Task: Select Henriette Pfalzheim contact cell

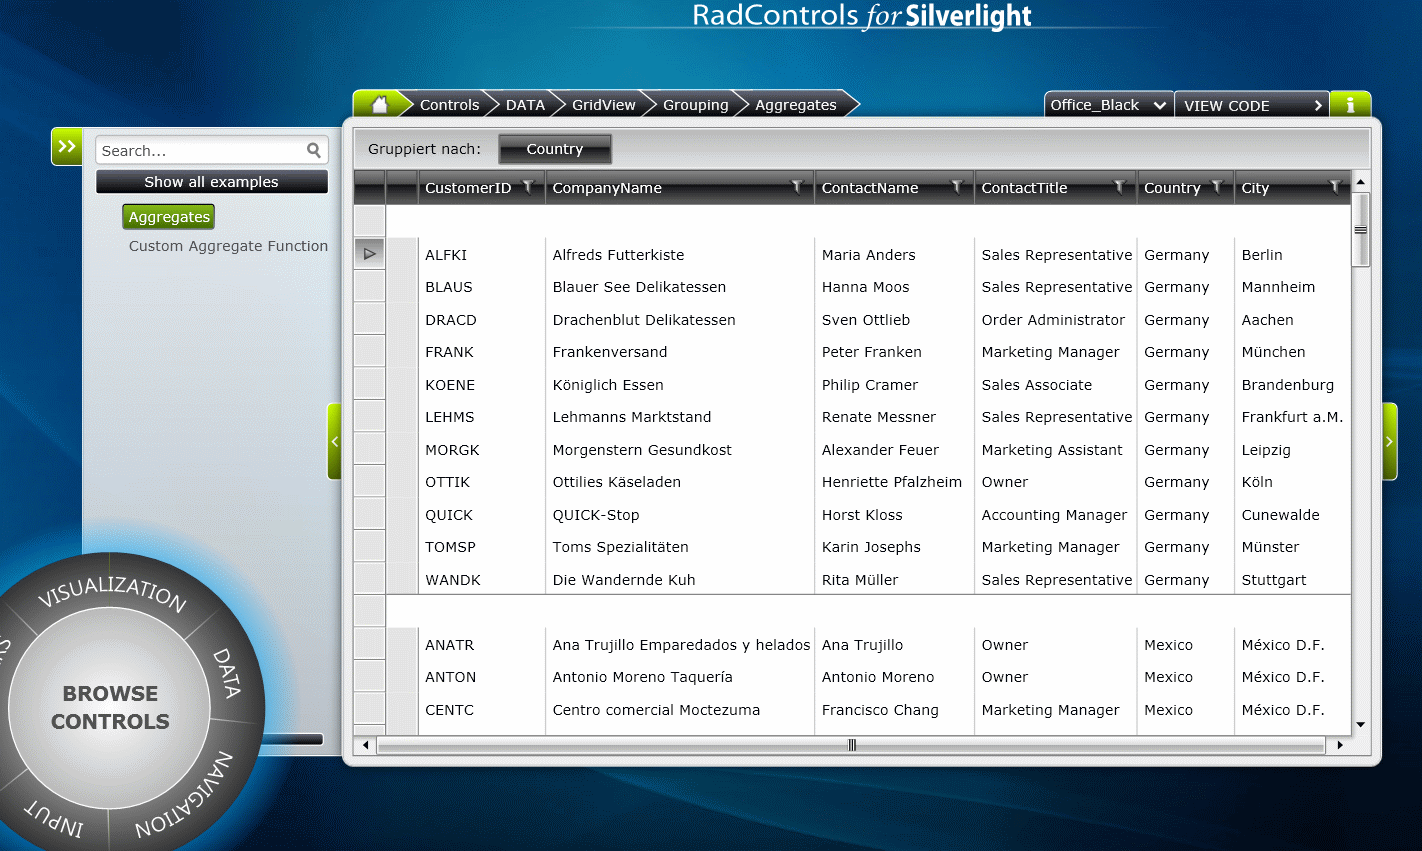Action: point(892,482)
